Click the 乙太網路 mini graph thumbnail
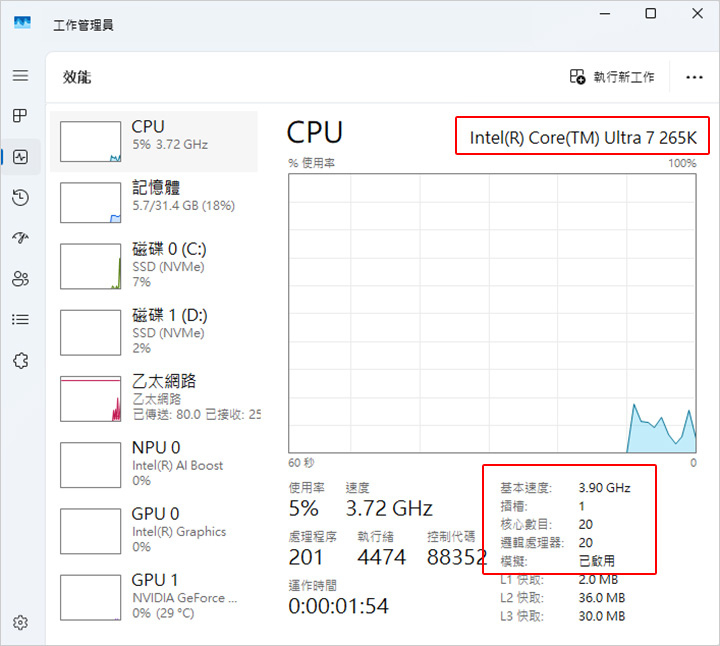Image resolution: width=720 pixels, height=646 pixels. (90, 399)
